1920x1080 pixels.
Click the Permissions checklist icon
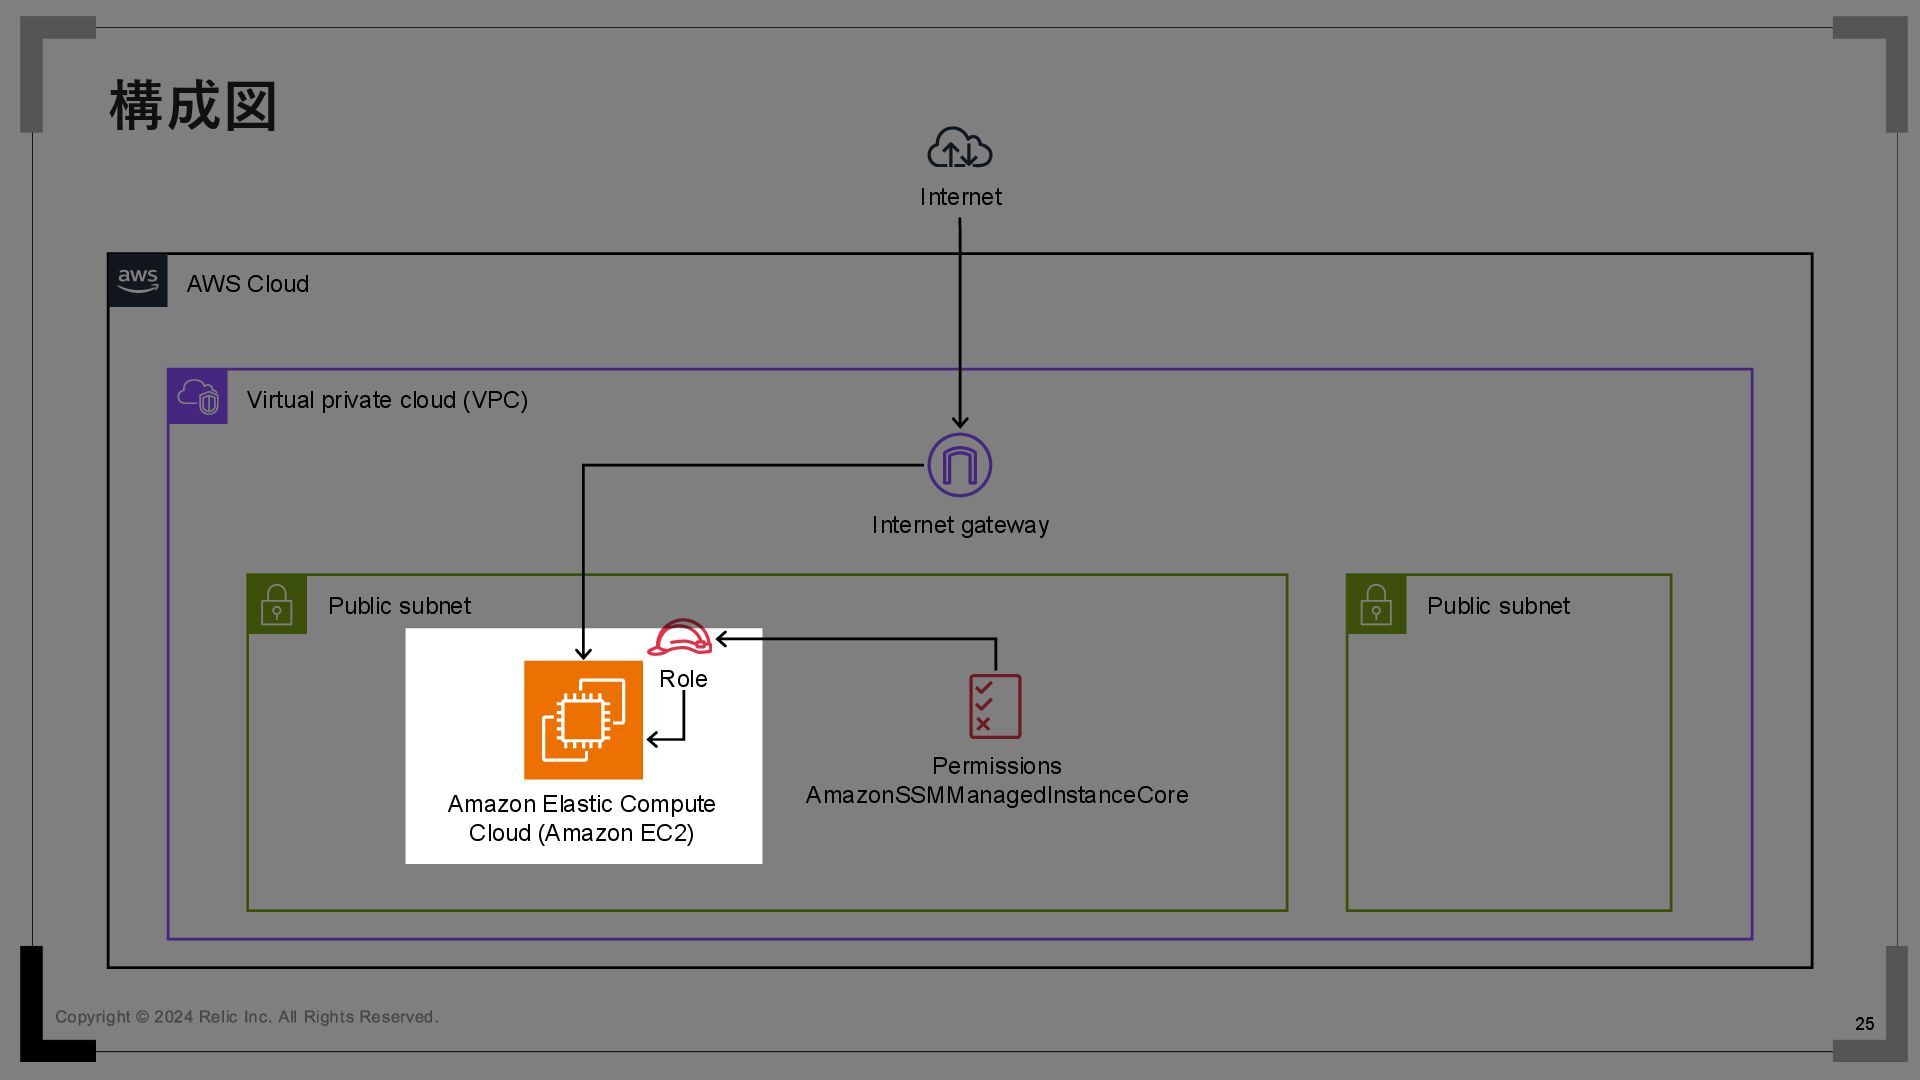995,706
